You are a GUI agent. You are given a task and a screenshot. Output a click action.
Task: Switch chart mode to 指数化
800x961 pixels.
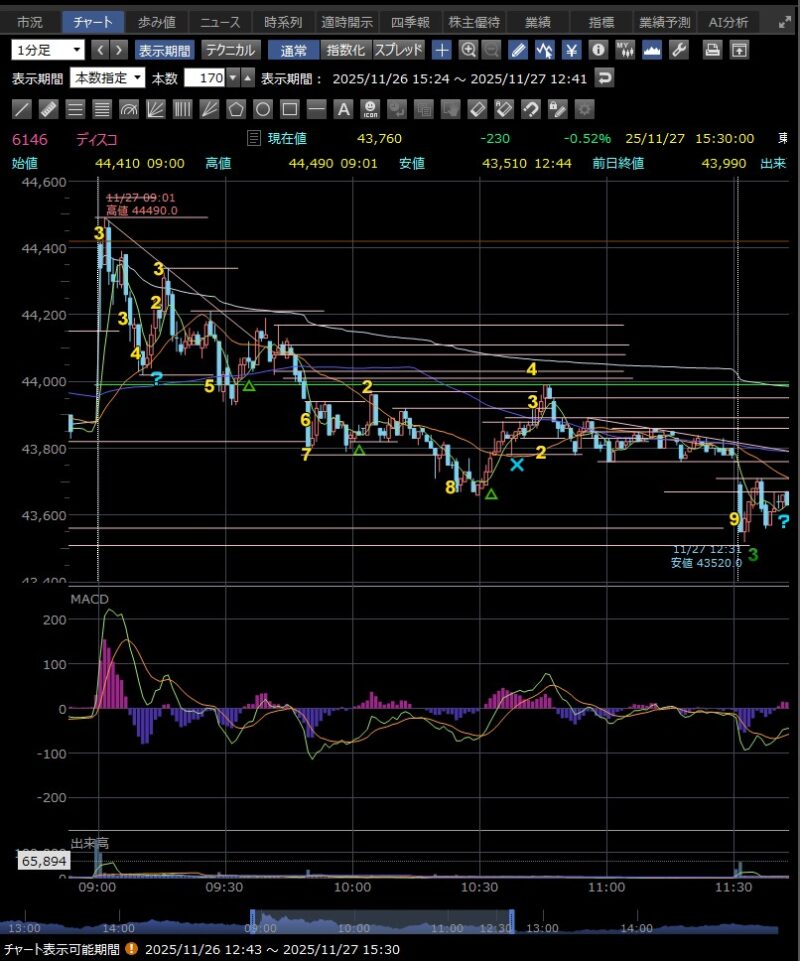[x=347, y=49]
